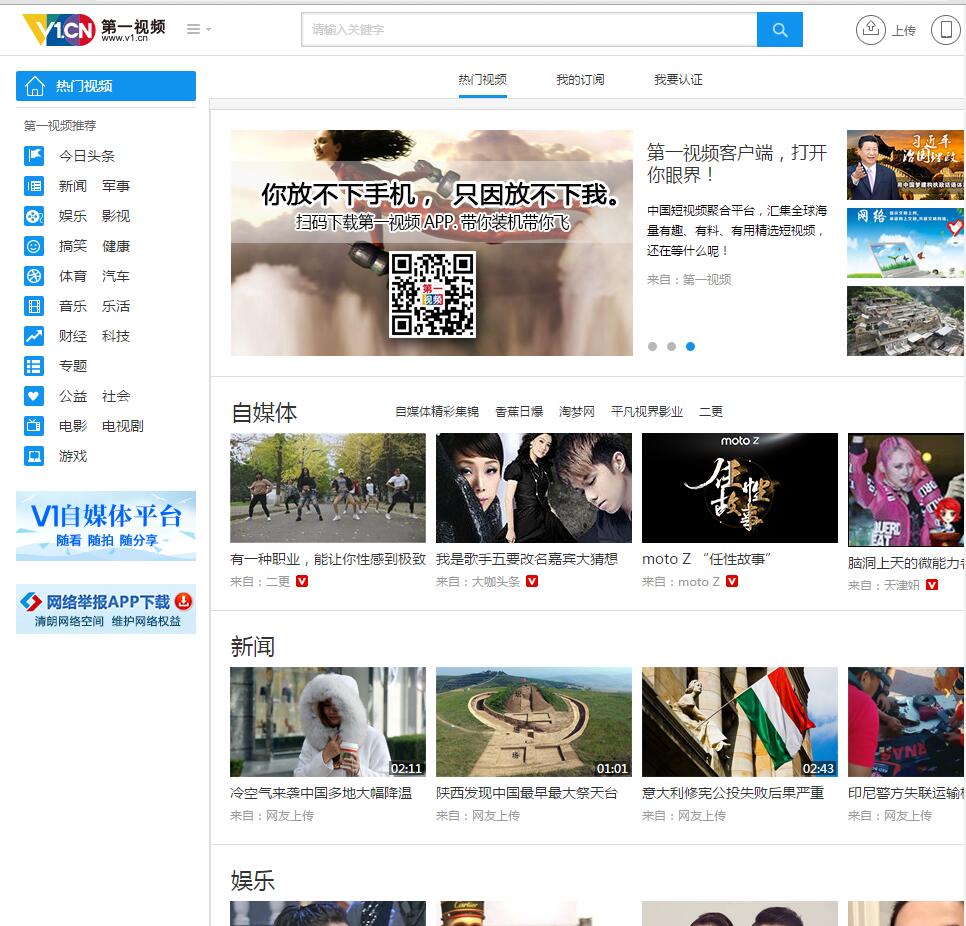Open the mobile phone icon in header
Viewport: 966px width, 926px height.
click(x=946, y=29)
